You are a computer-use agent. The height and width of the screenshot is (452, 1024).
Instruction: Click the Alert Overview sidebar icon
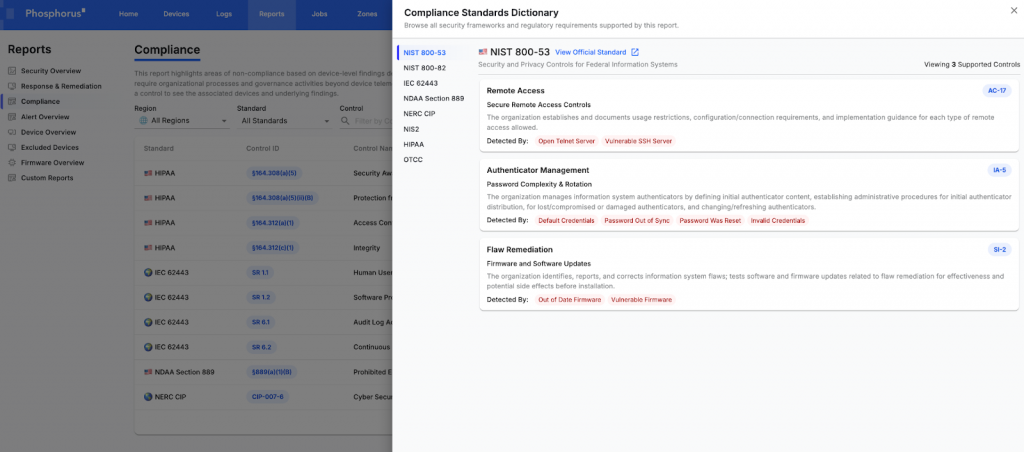click(12, 117)
